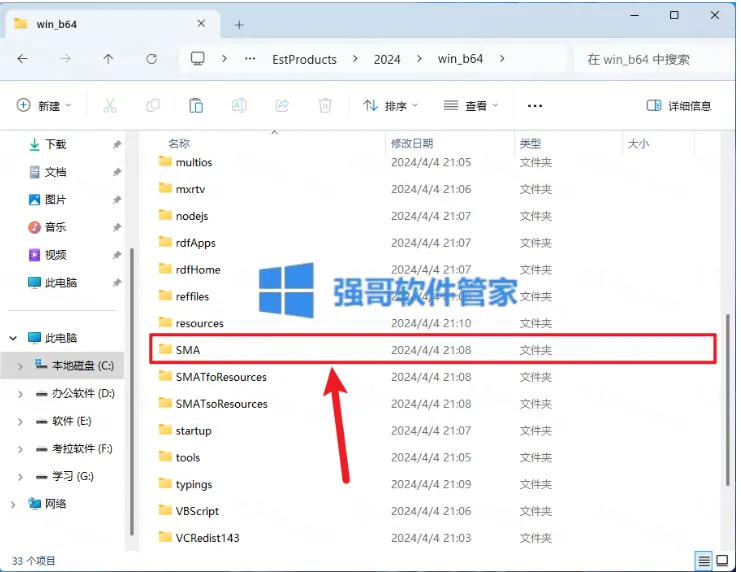Expand the (F:) drive tree node
741x572 pixels.
(20, 449)
